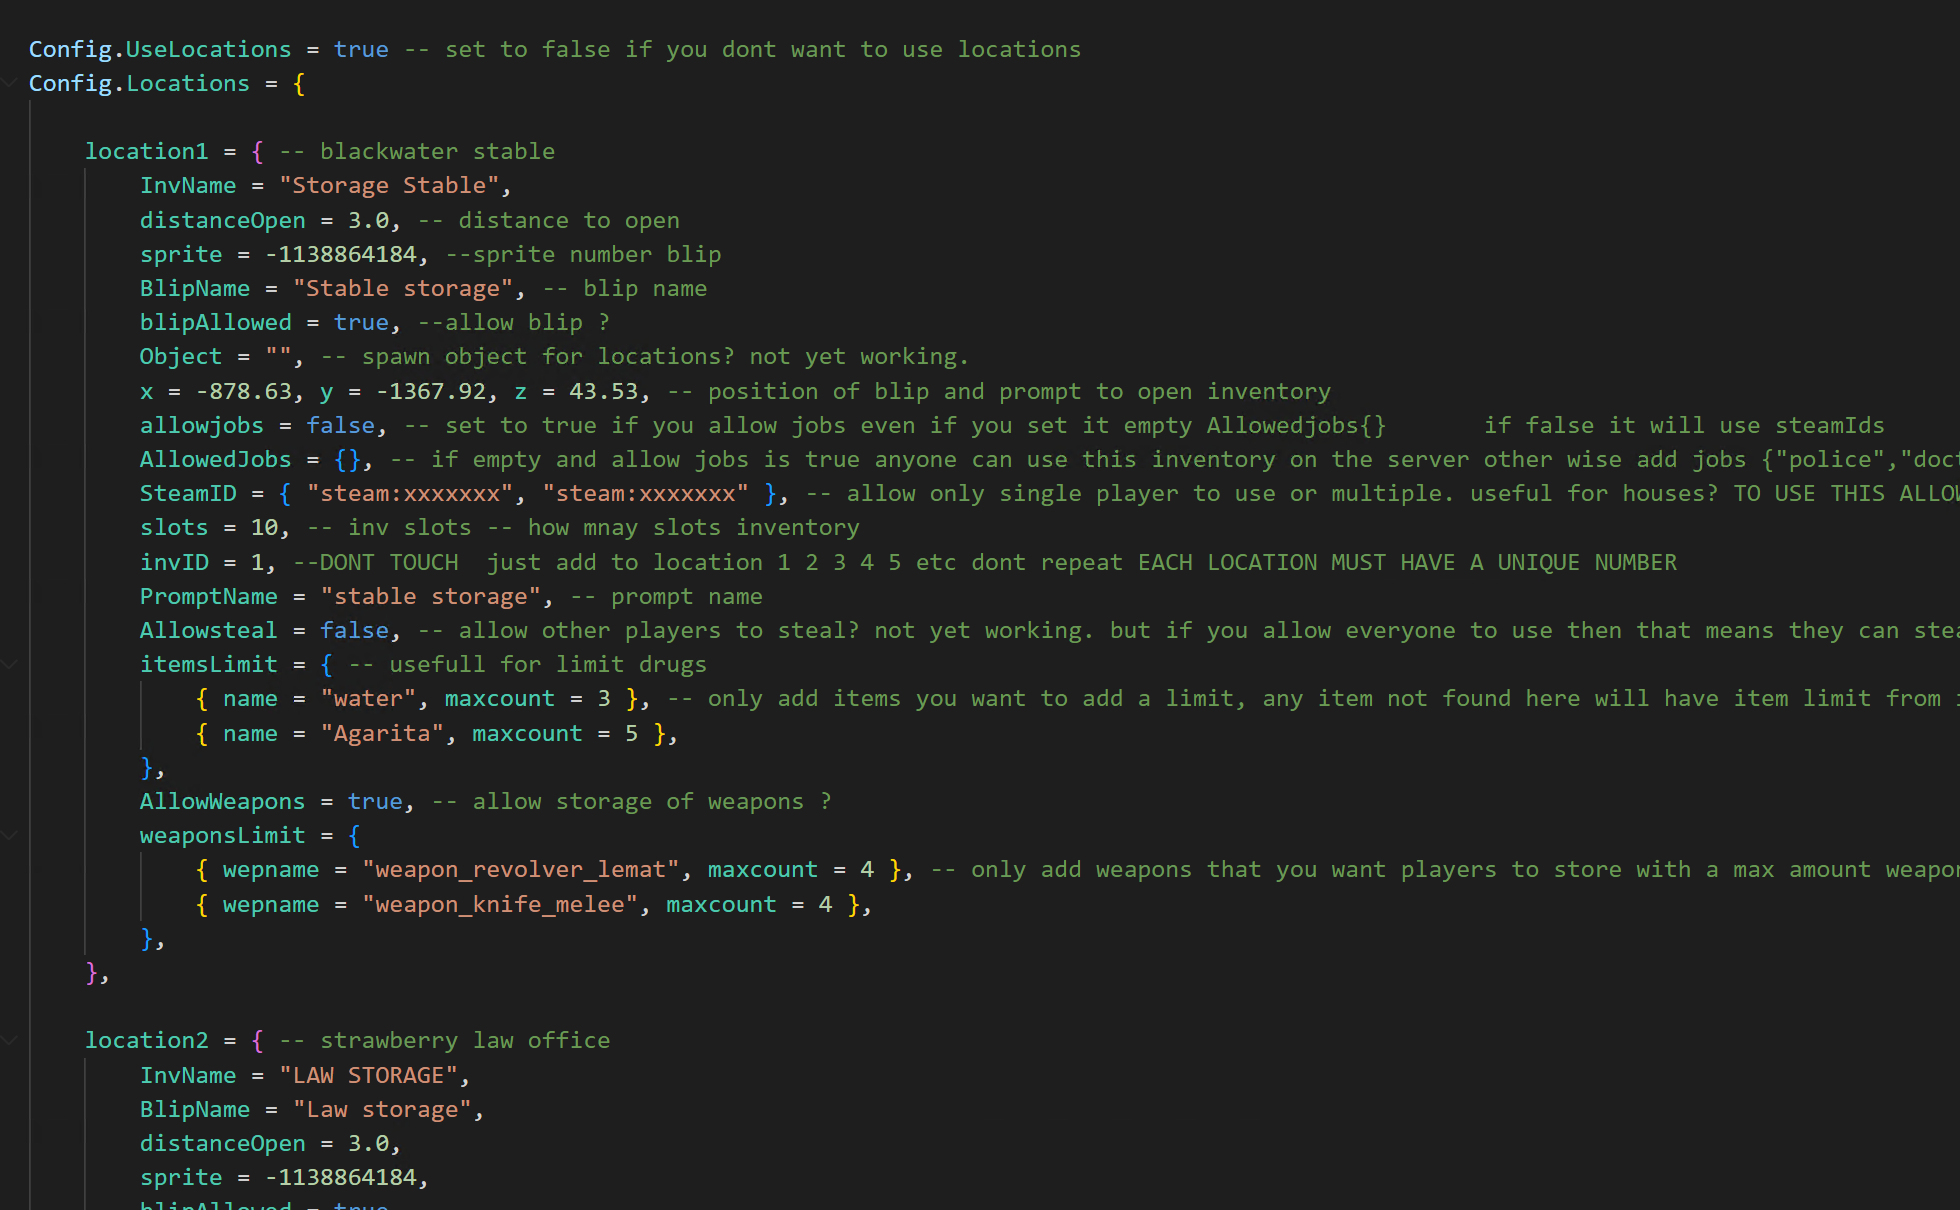
Task: Collapse the location2 block fold chevron
Action: [10, 1040]
